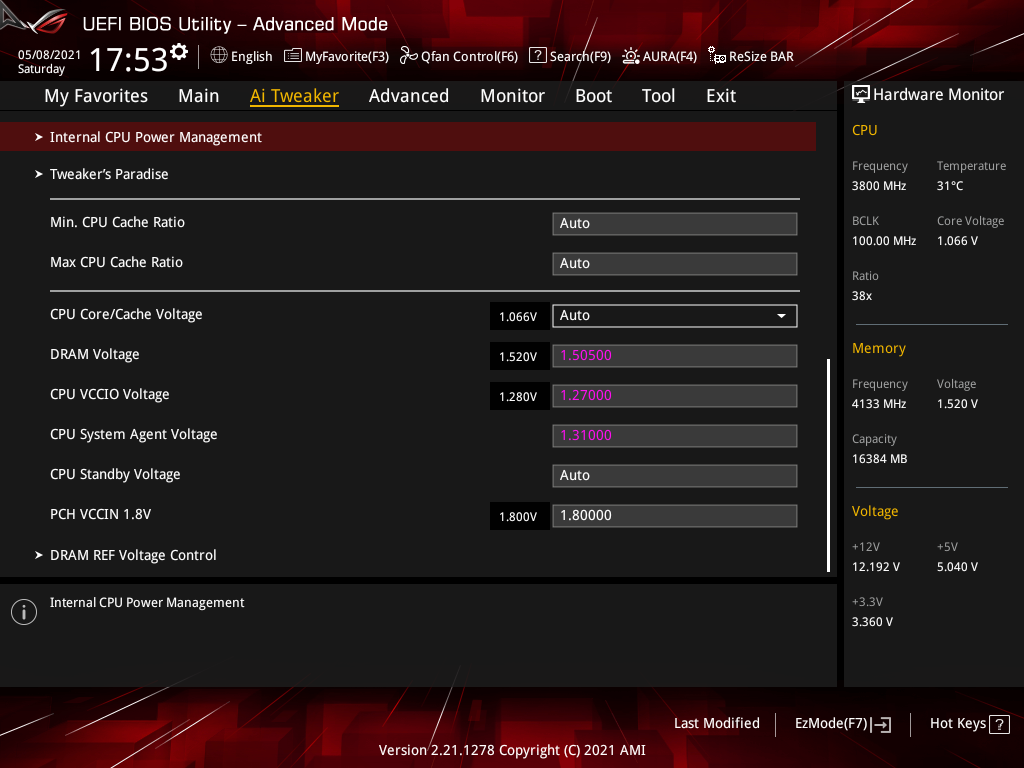Click the settings list vertical scrollbar

tap(829, 465)
